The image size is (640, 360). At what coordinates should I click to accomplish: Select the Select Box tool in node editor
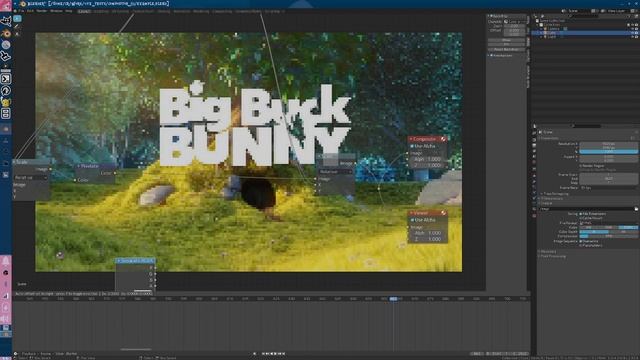click(17, 19)
